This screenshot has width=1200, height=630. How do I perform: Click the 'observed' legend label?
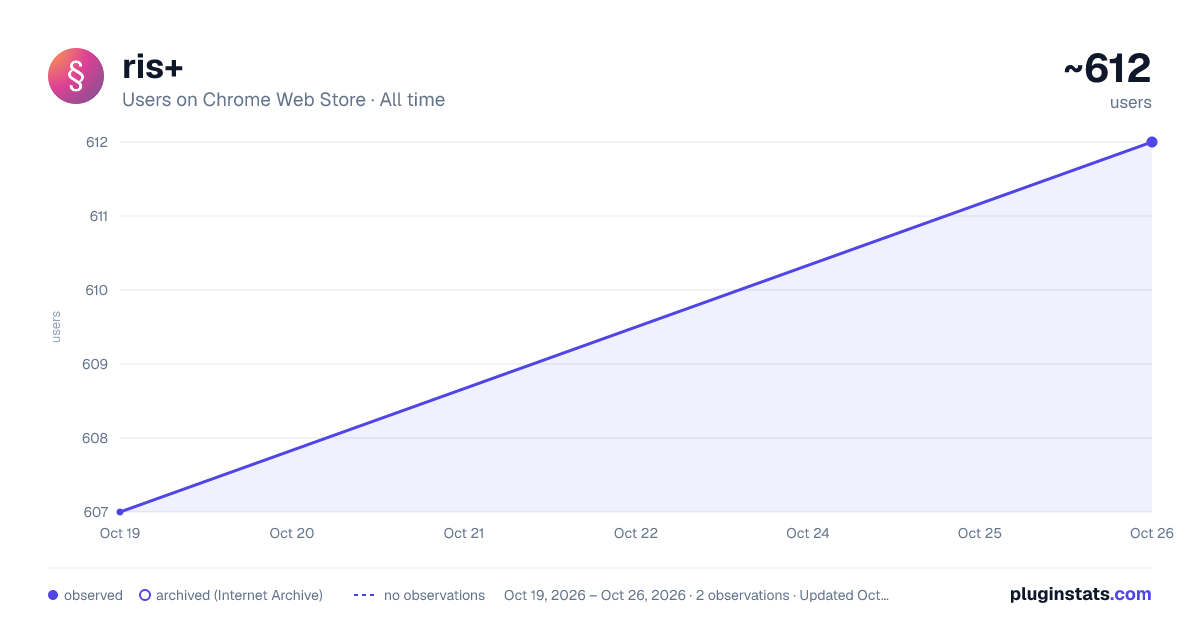tap(93, 595)
